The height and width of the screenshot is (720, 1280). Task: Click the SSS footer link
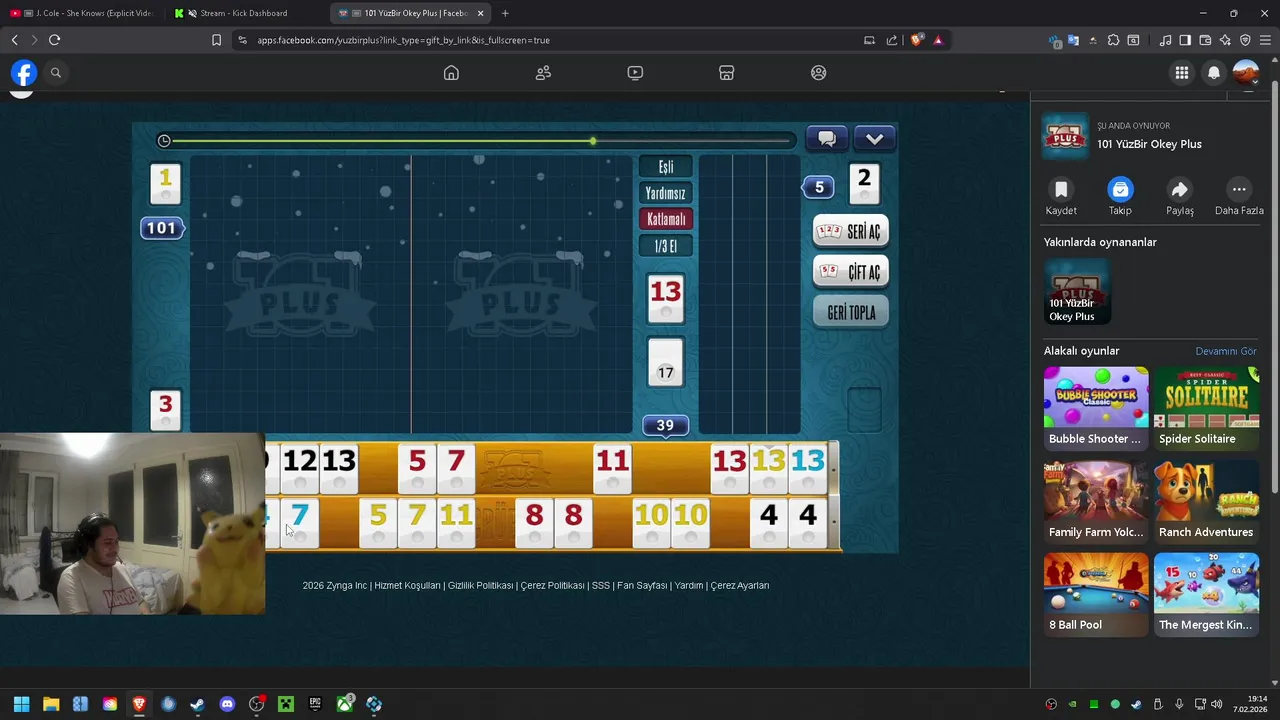pyautogui.click(x=601, y=586)
